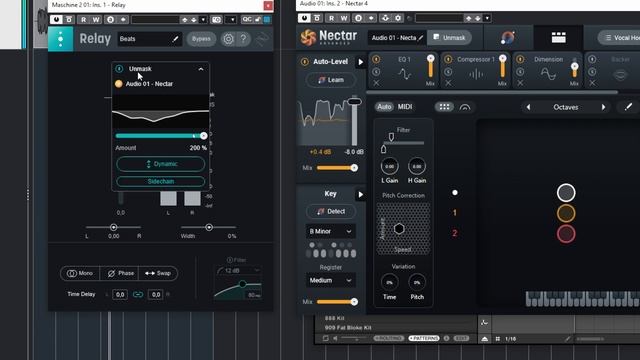Toggle the Time Delay link icon
The height and width of the screenshot is (360, 640).
[x=138, y=294]
